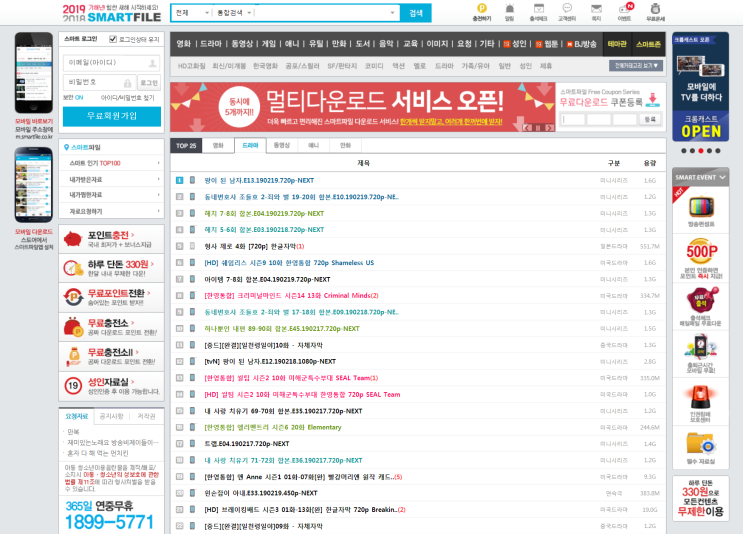The width and height of the screenshot is (743, 534).
Task: Expand the my received files item
Action: [112, 180]
